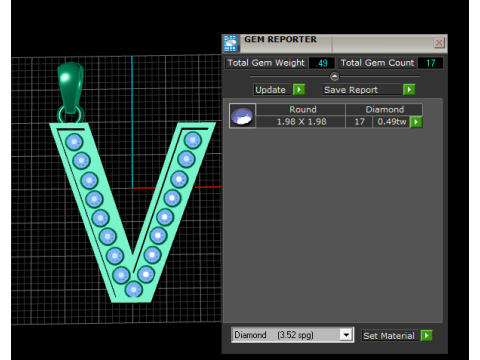
Task: Click the GEM REPORTER title bar
Action: (335, 43)
